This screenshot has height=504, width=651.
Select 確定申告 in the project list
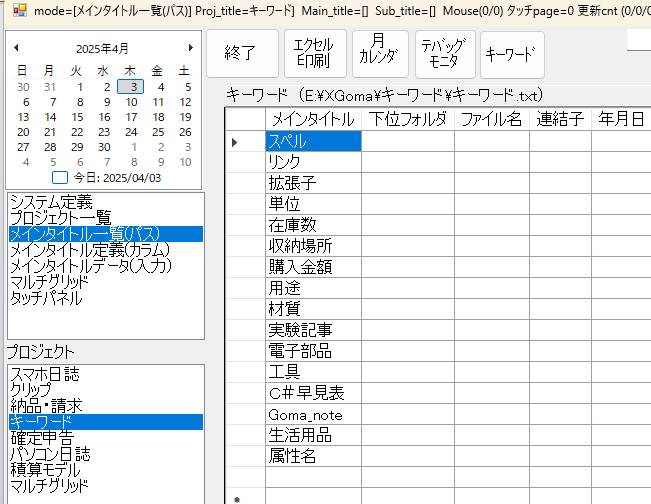[x=41, y=438]
